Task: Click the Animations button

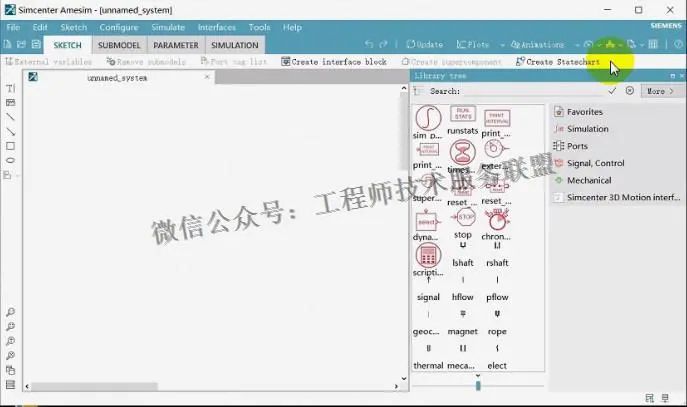Action: coord(538,45)
